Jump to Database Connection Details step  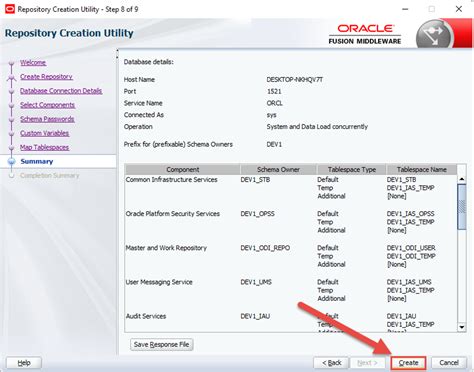tap(61, 91)
